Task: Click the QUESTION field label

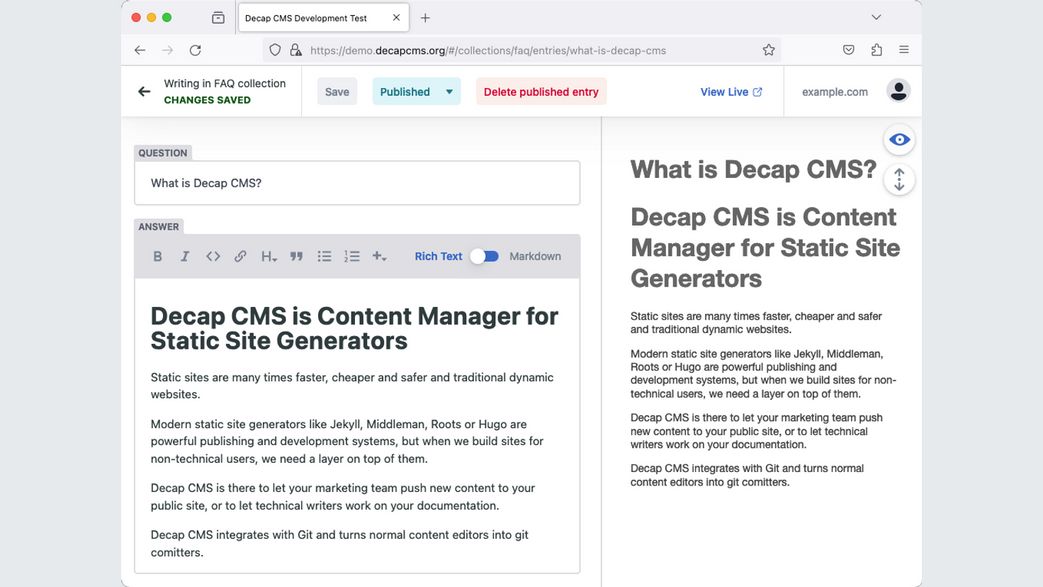Action: pos(163,153)
